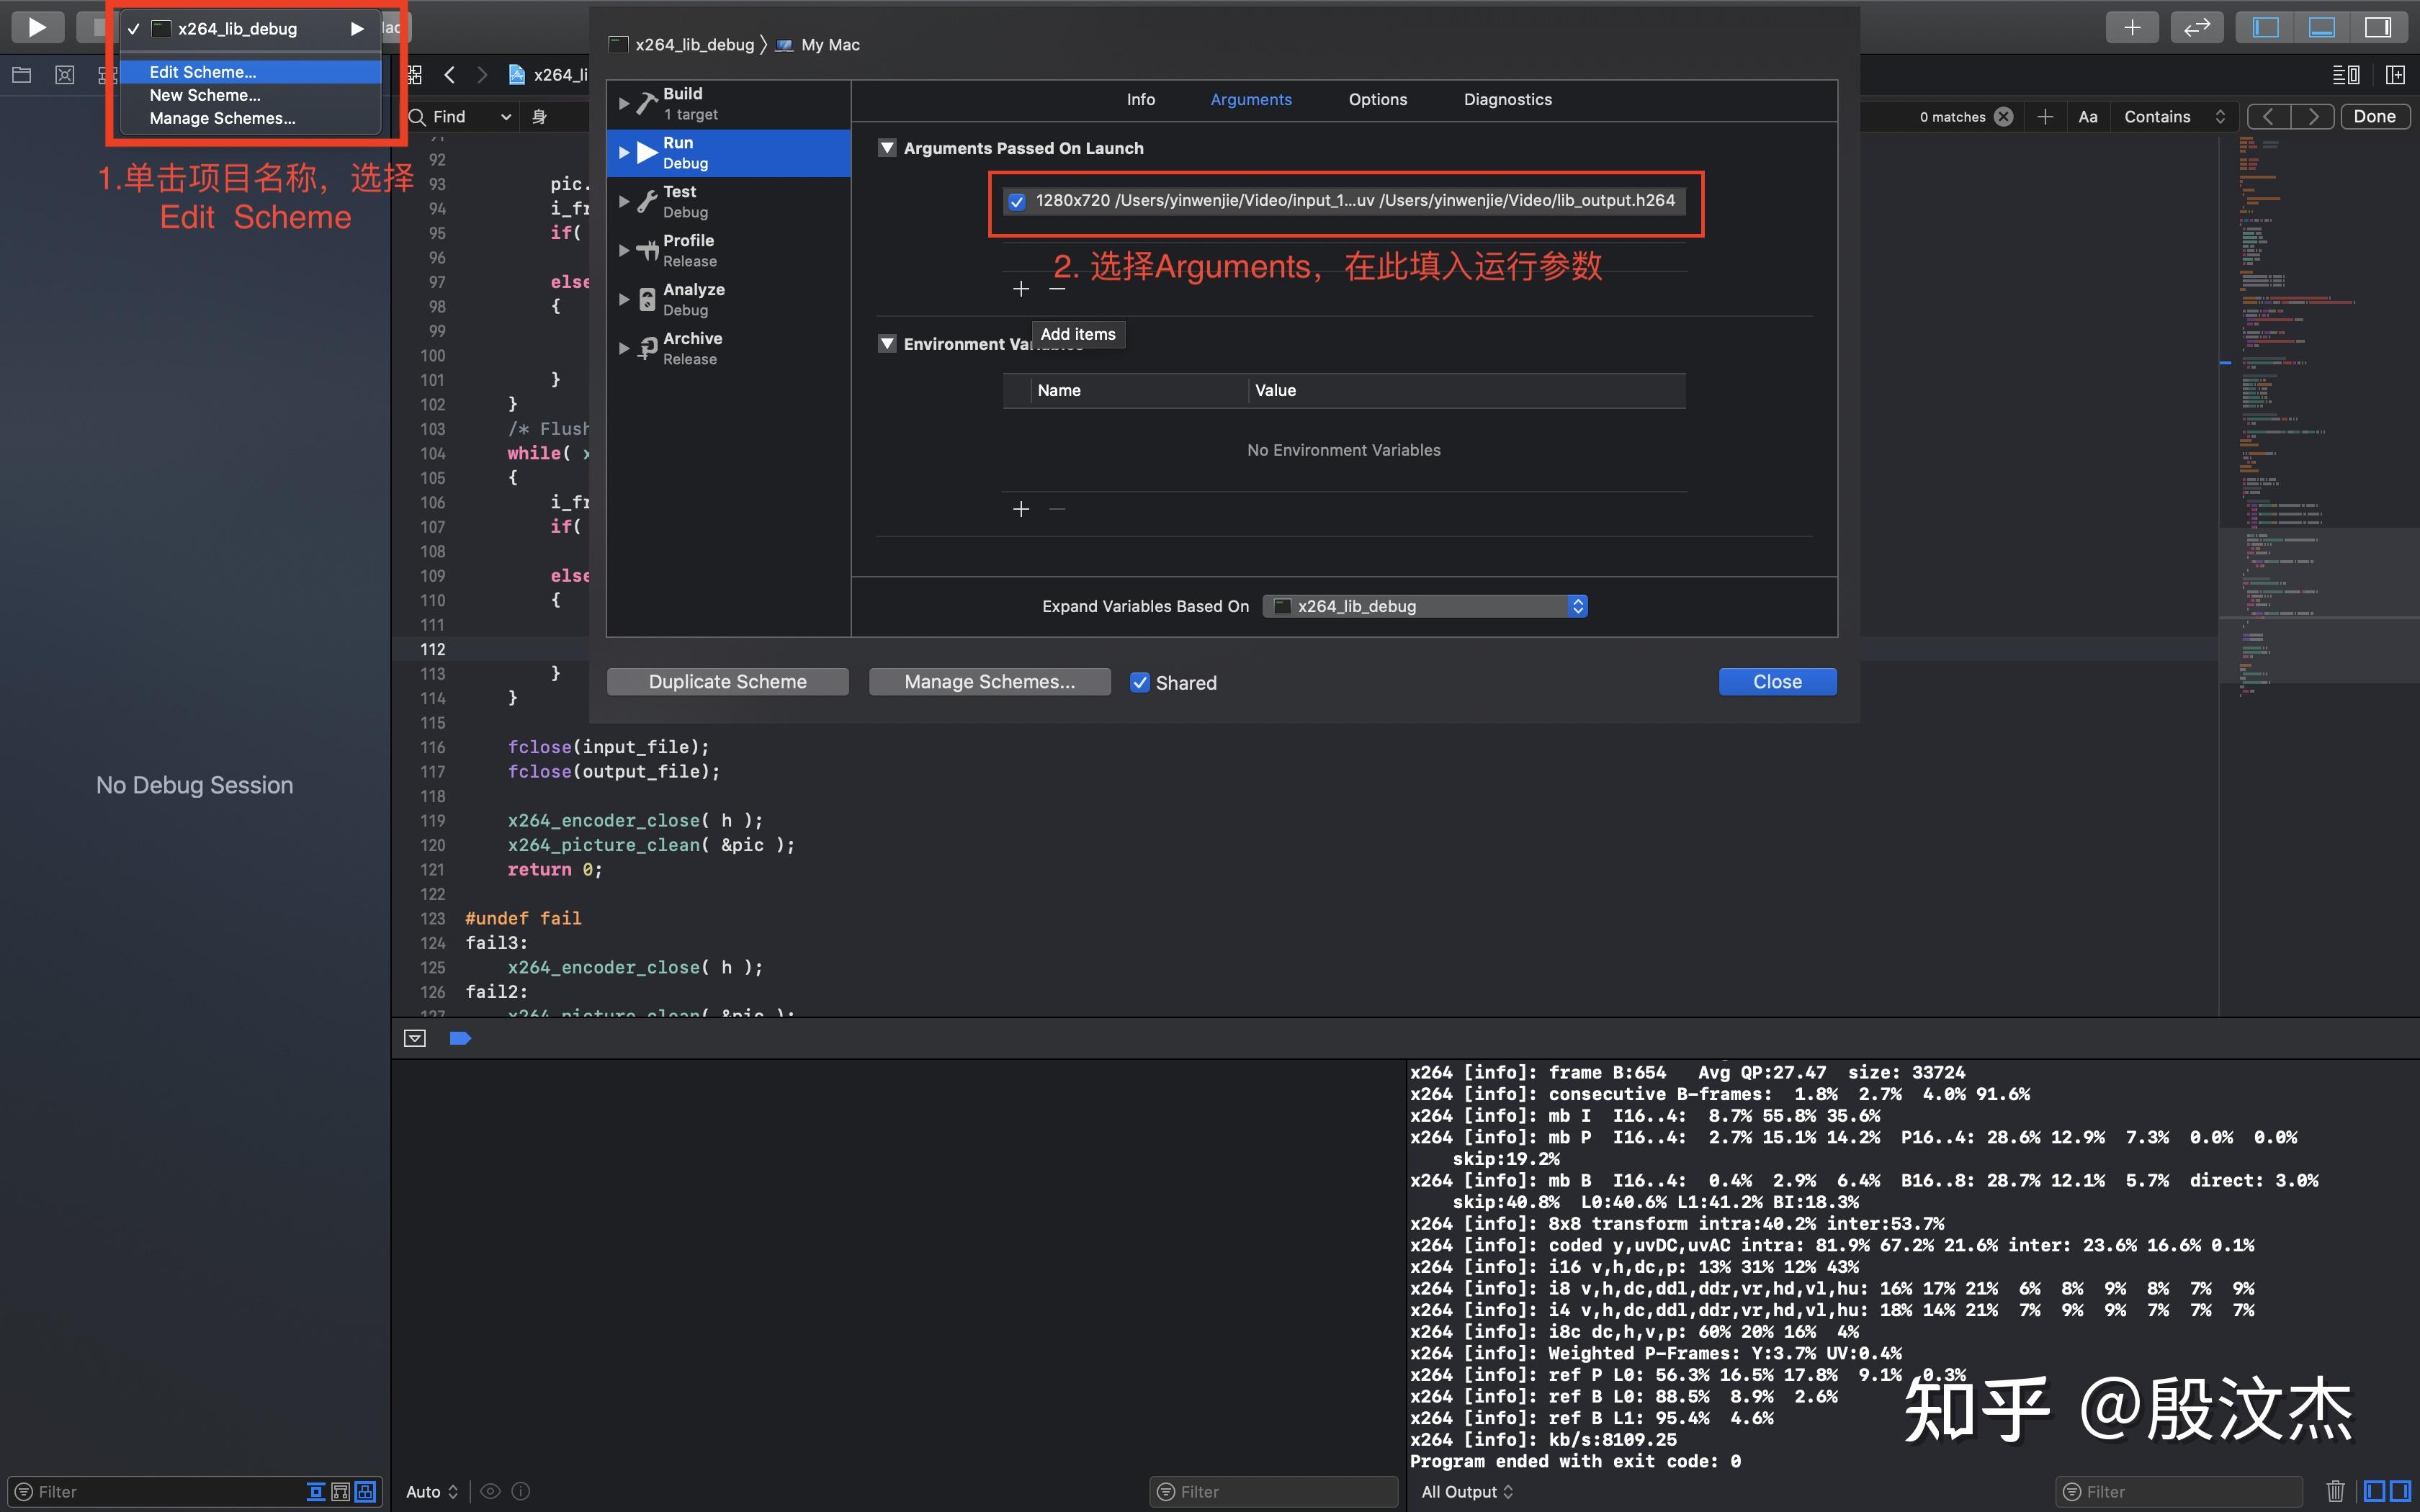2420x1512 pixels.
Task: Open the All Output dropdown in the console
Action: coord(1466,1491)
